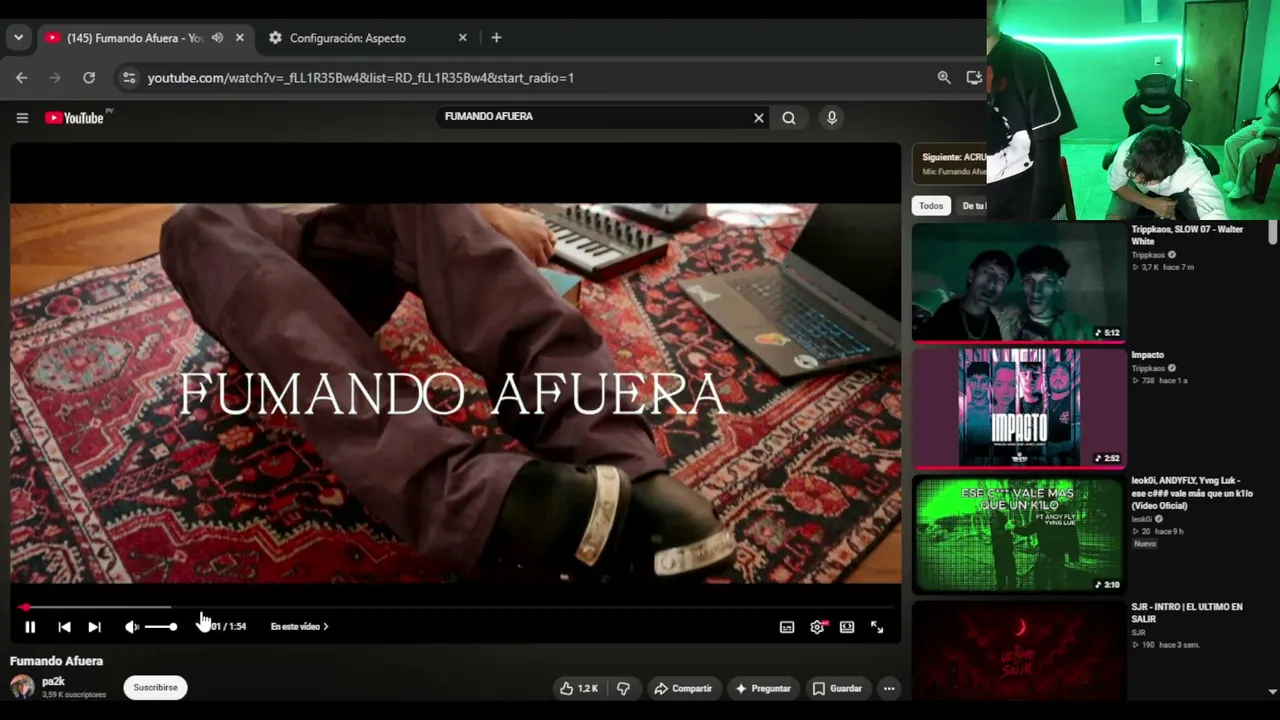
Task: Adjust the volume slider
Action: (x=161, y=627)
